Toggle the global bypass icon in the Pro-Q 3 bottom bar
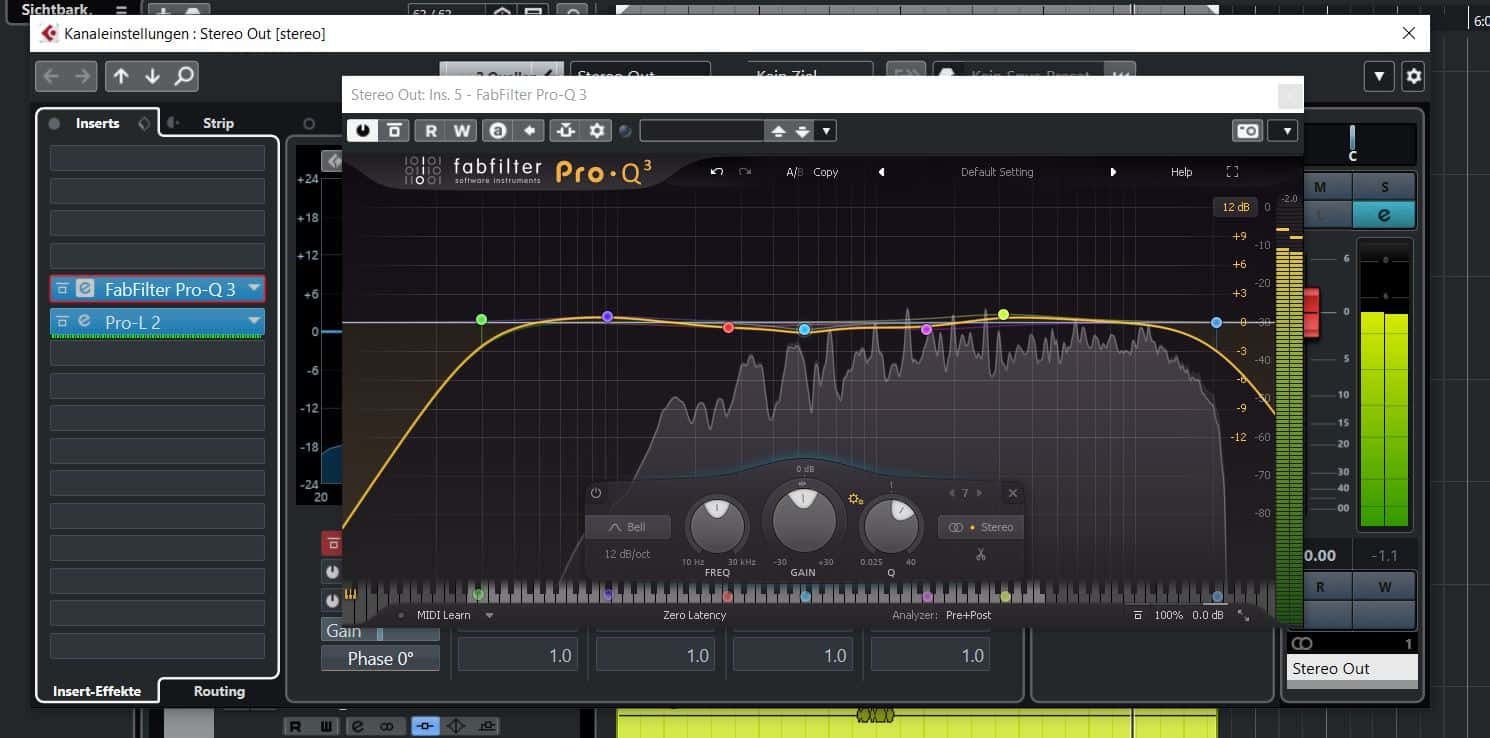 [1138, 615]
